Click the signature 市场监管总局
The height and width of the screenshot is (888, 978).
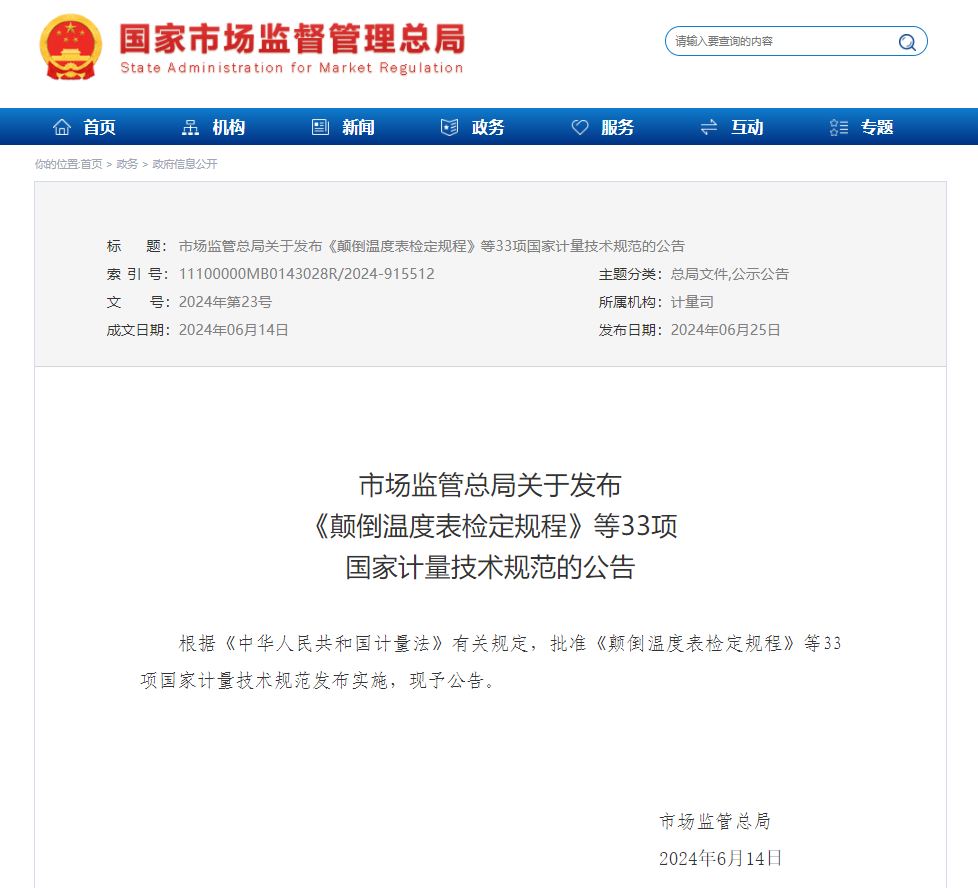point(715,821)
